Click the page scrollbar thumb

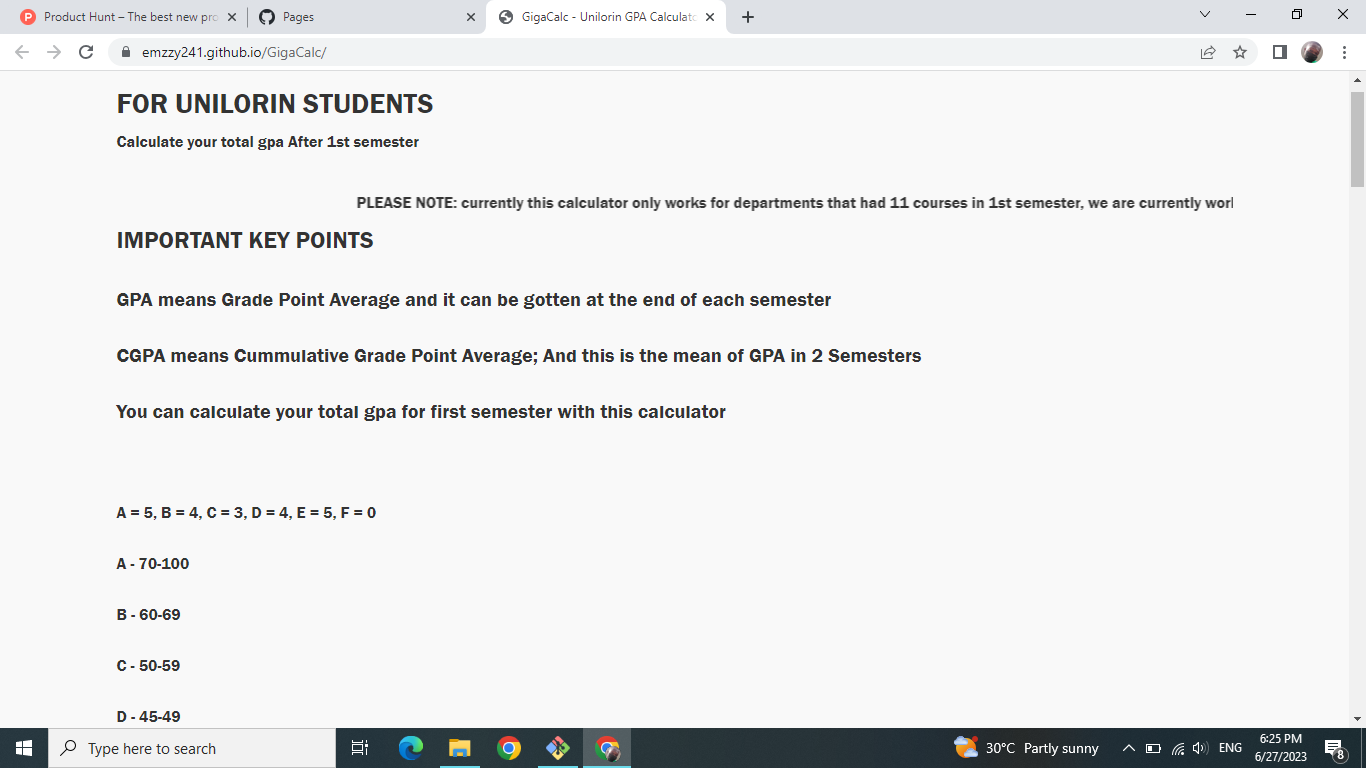pyautogui.click(x=1357, y=139)
